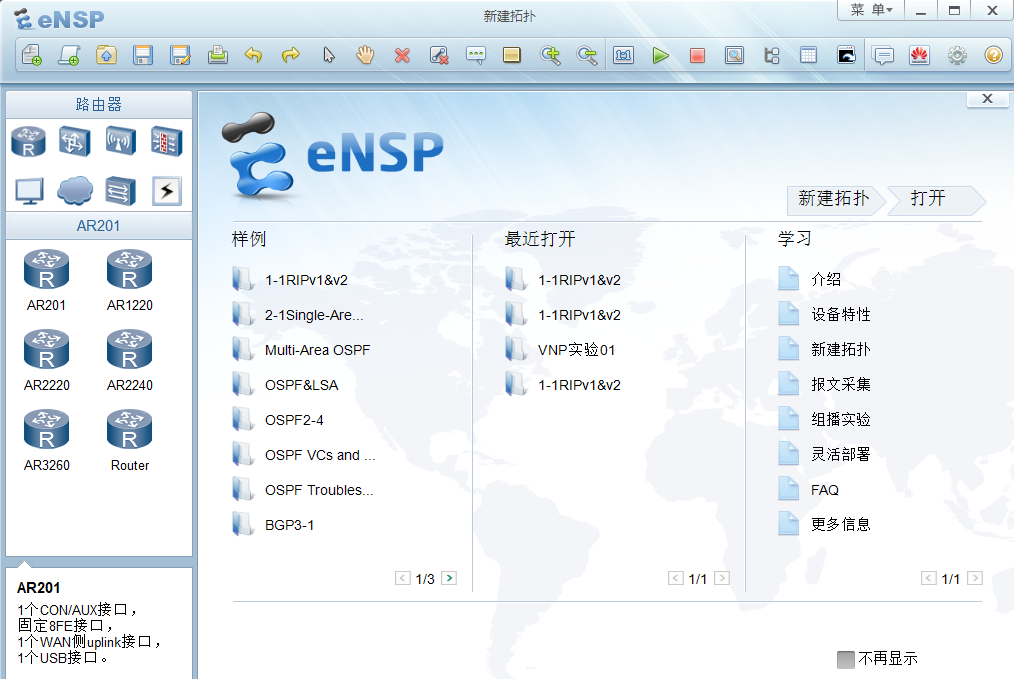Check the 不再显示 checkbox
Image resolution: width=1014 pixels, height=679 pixels.
(x=845, y=660)
